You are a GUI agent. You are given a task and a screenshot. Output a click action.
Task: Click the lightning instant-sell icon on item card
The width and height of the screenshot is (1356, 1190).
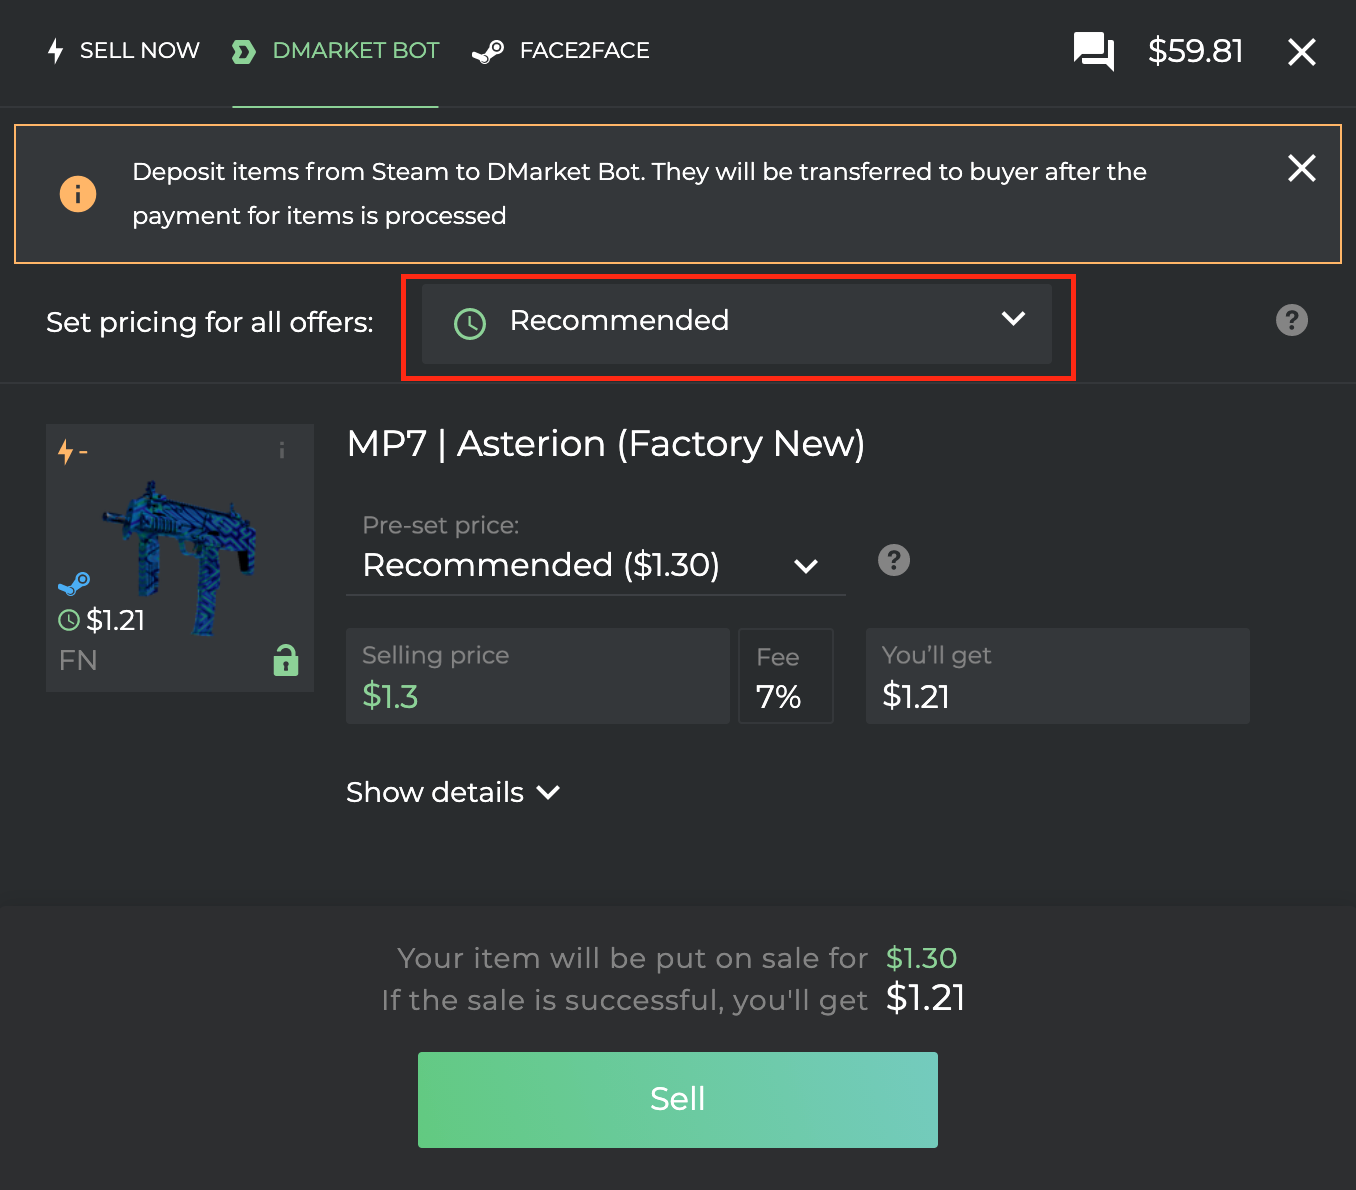click(66, 452)
